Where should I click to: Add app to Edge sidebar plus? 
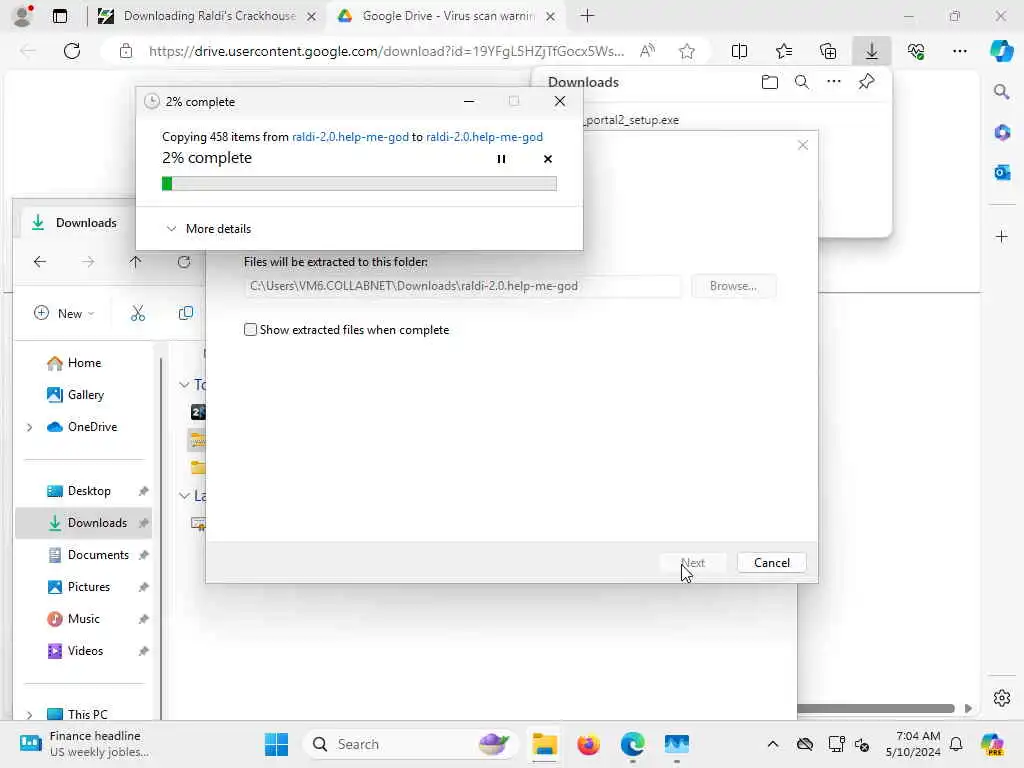[x=1001, y=236]
